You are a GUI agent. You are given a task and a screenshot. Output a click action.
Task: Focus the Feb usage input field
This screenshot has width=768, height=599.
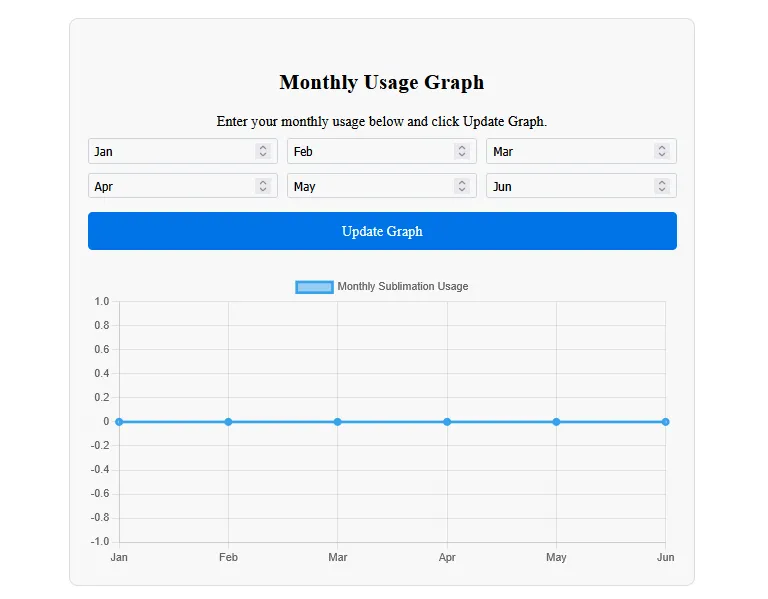pyautogui.click(x=369, y=151)
